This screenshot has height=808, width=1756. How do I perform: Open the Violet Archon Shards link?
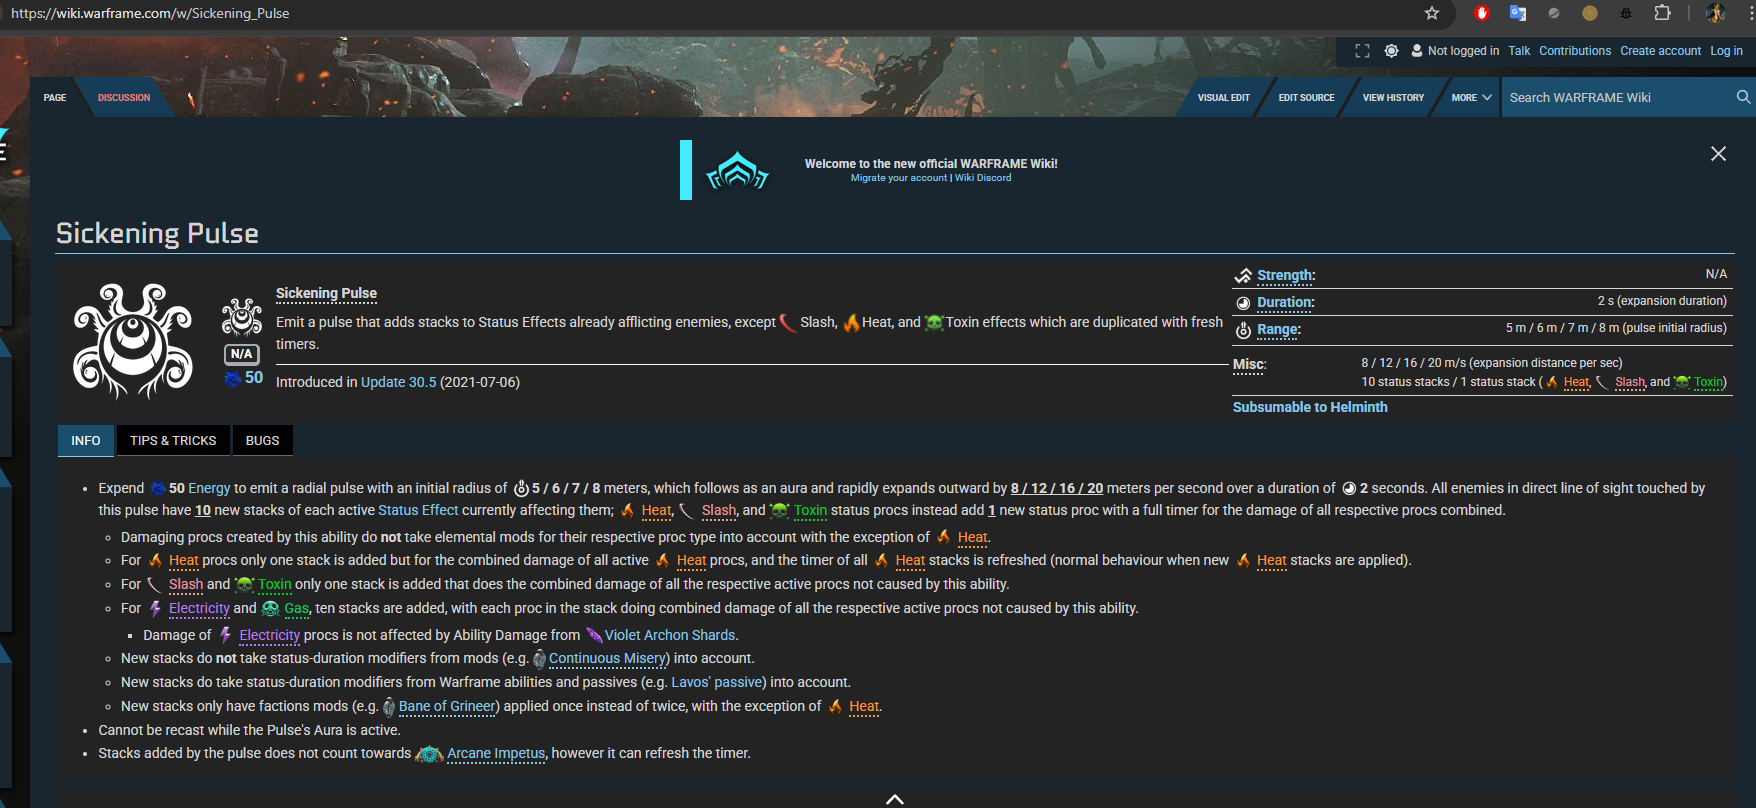coord(670,635)
